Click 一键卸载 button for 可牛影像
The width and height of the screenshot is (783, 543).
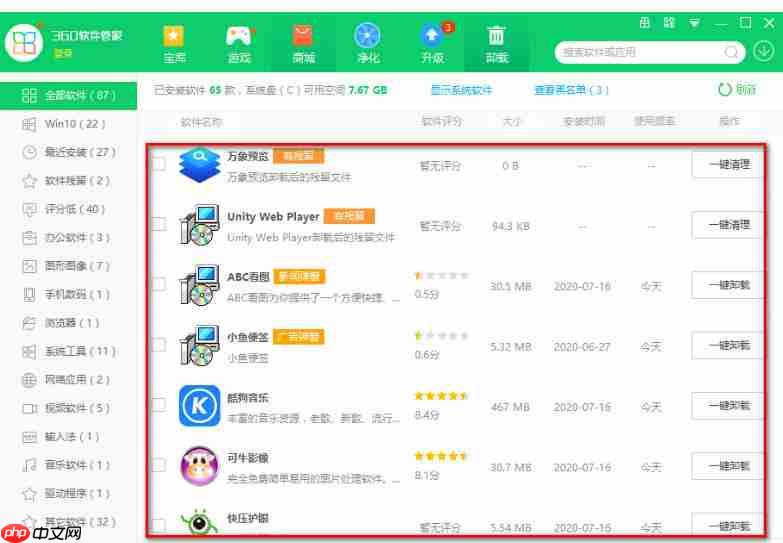point(728,466)
